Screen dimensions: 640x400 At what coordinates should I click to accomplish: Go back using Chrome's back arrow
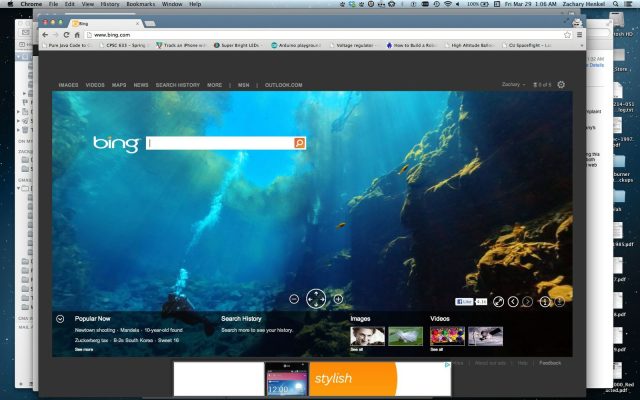(x=45, y=35)
